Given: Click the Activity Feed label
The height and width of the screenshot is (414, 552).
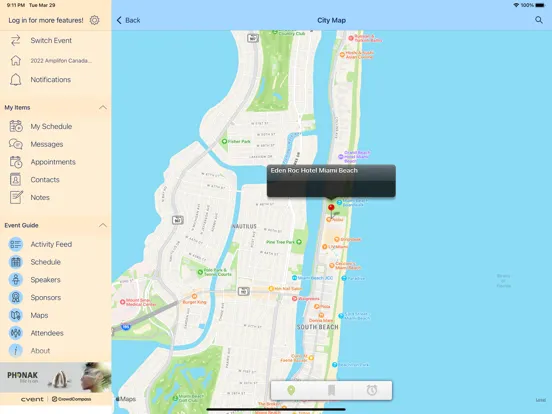Looking at the screenshot, I should pos(51,244).
